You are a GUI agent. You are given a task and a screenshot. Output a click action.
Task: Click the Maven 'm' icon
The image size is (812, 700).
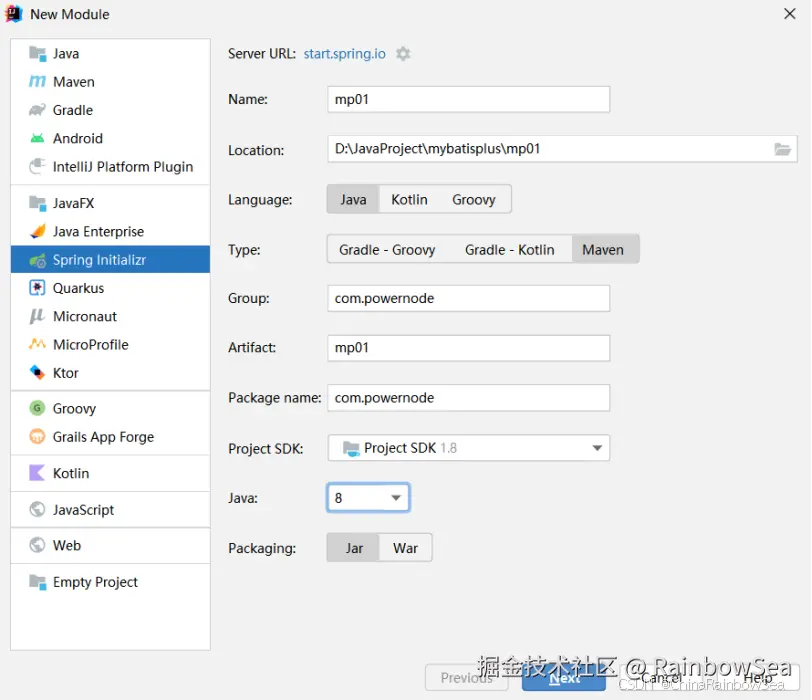click(x=37, y=82)
